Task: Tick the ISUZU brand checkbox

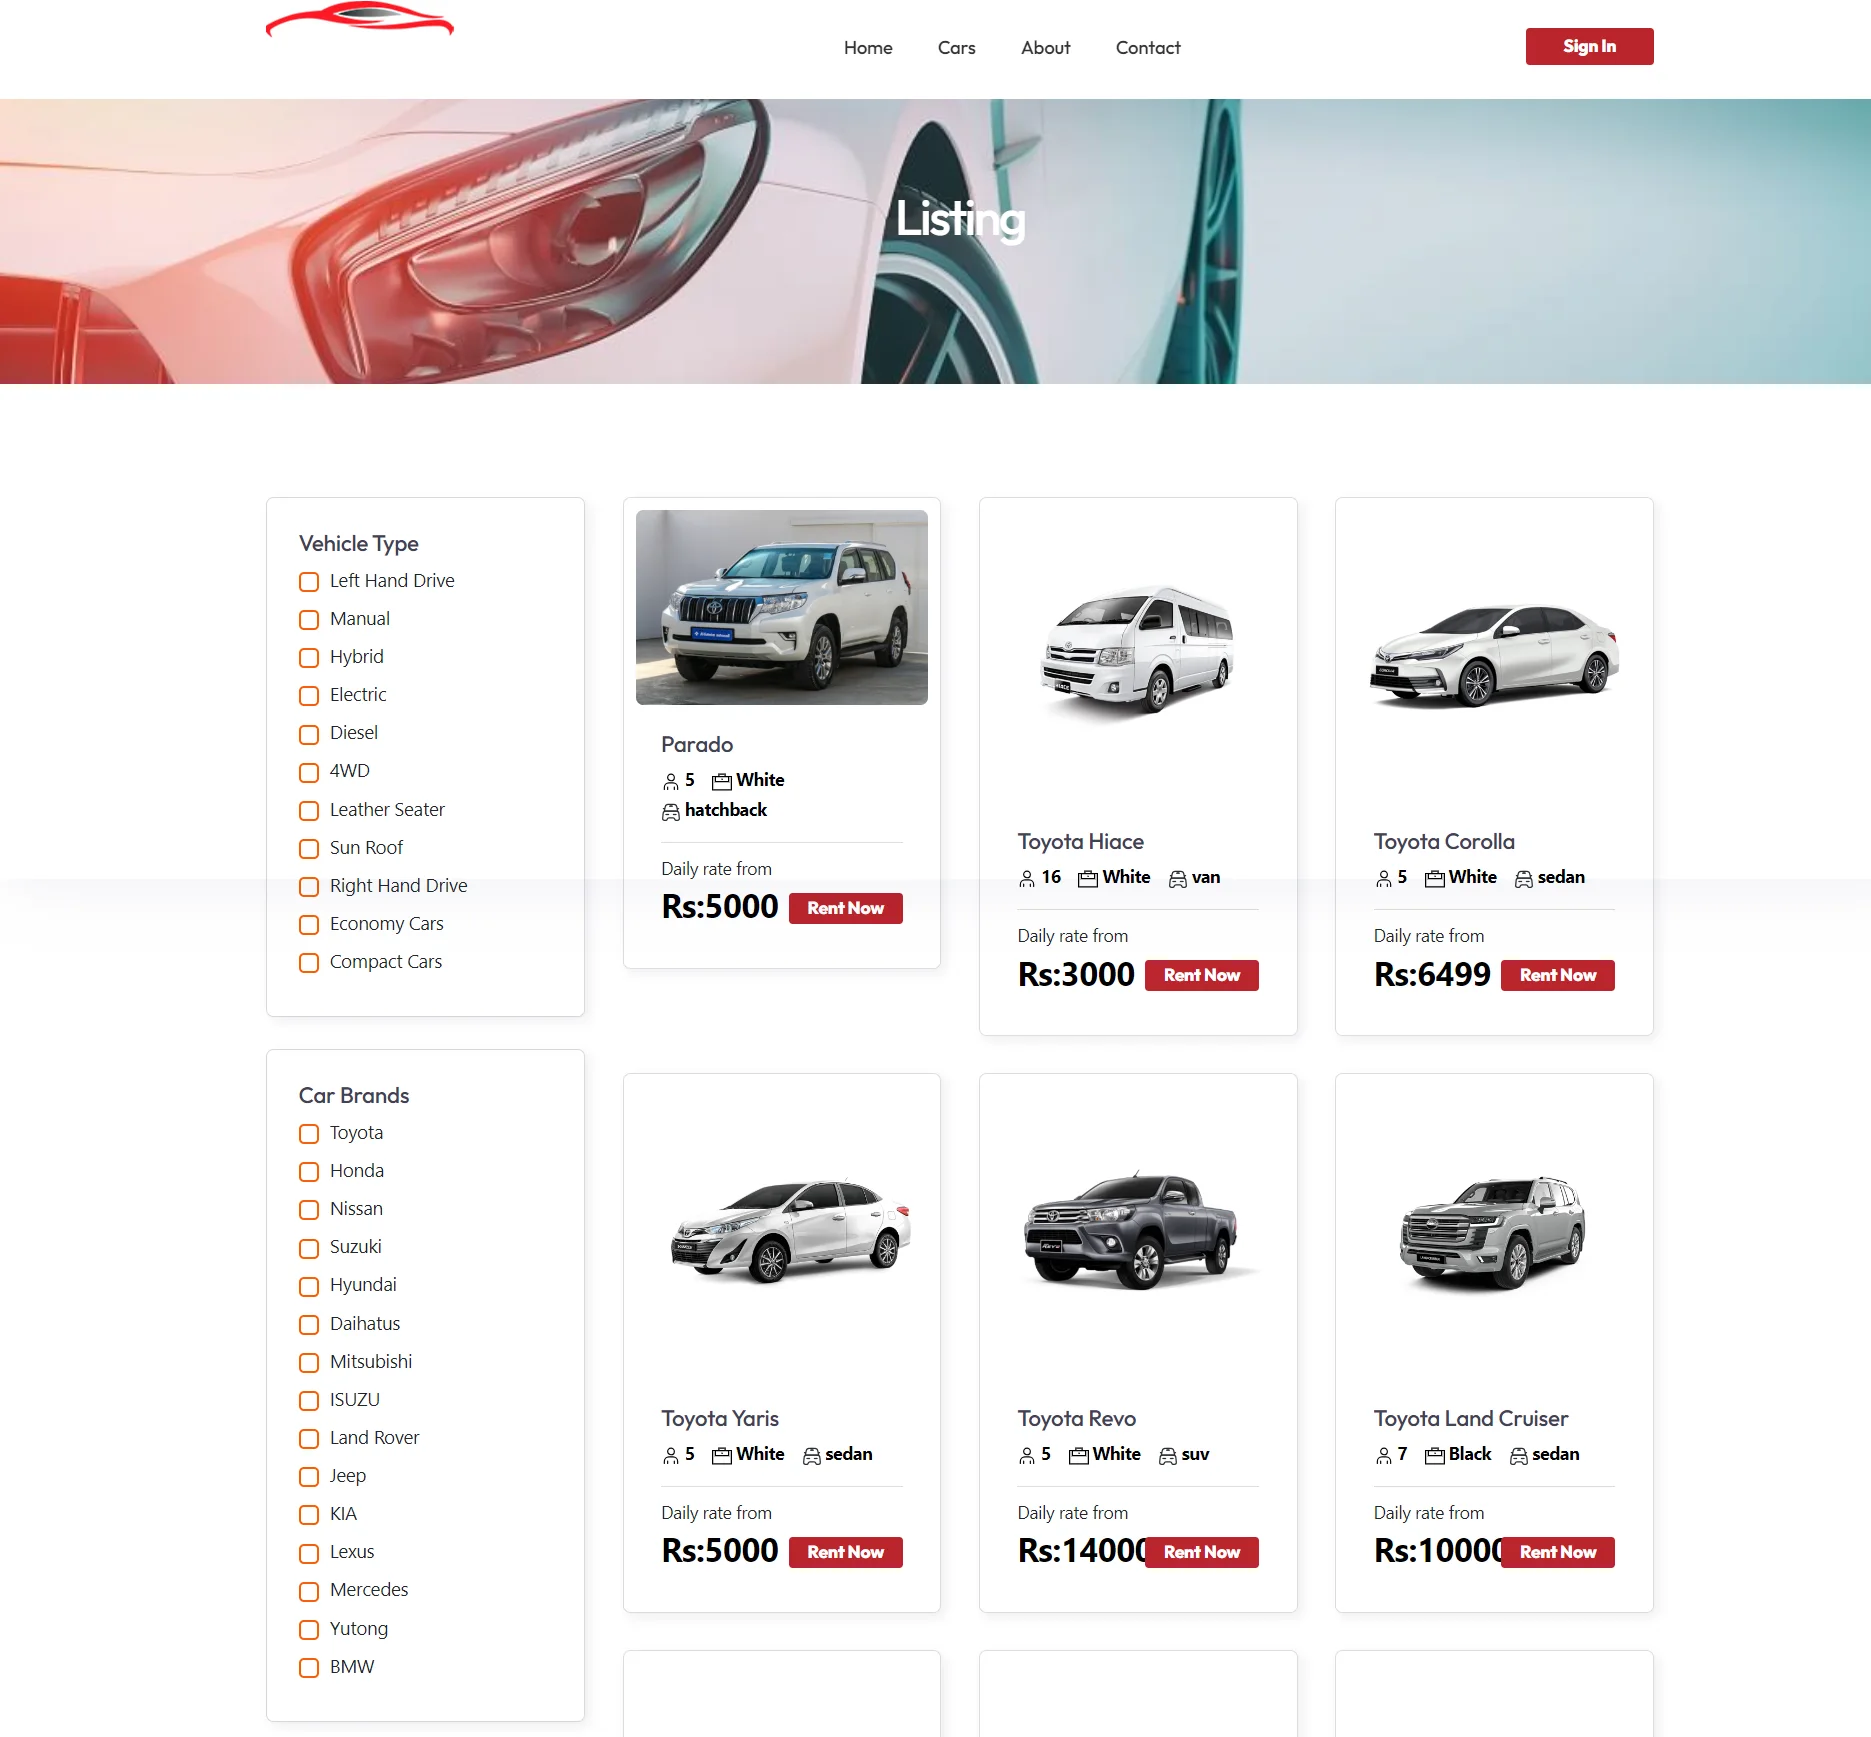Action: point(309,1401)
